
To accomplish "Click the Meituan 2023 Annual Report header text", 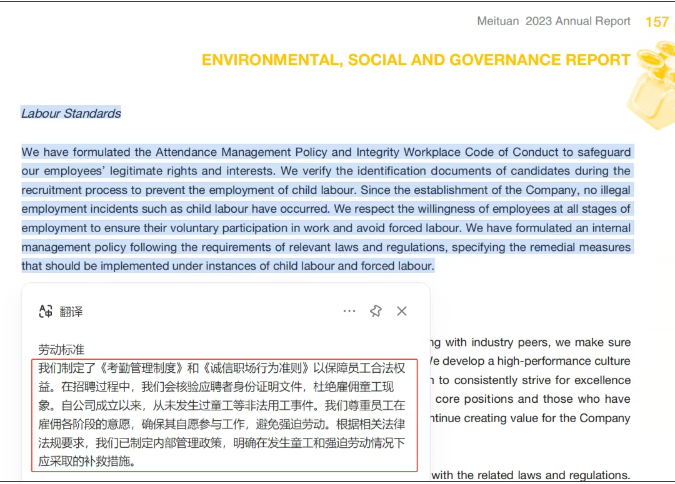I will pos(553,22).
